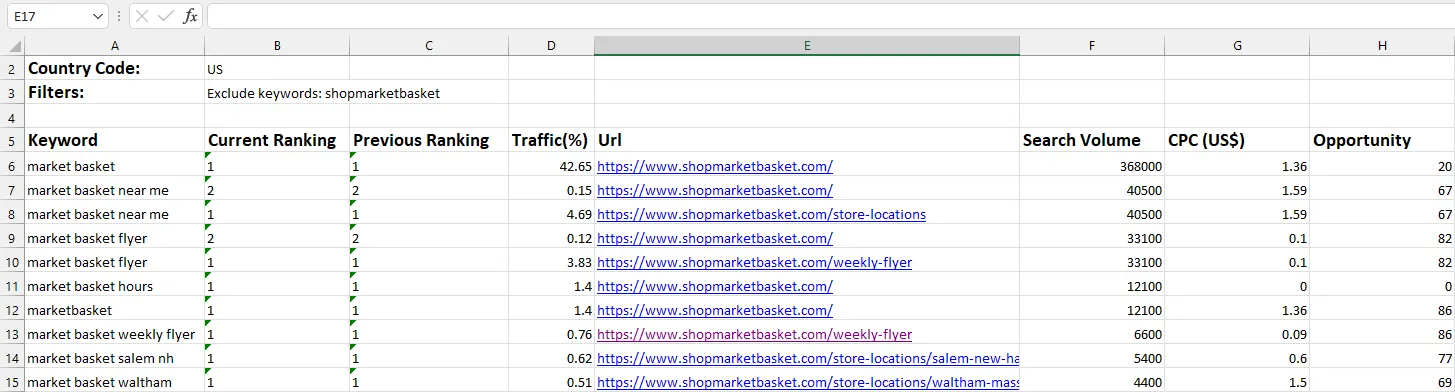The height and width of the screenshot is (392, 1455).
Task: Open homepage link in market basket row 6
Action: coord(715,166)
